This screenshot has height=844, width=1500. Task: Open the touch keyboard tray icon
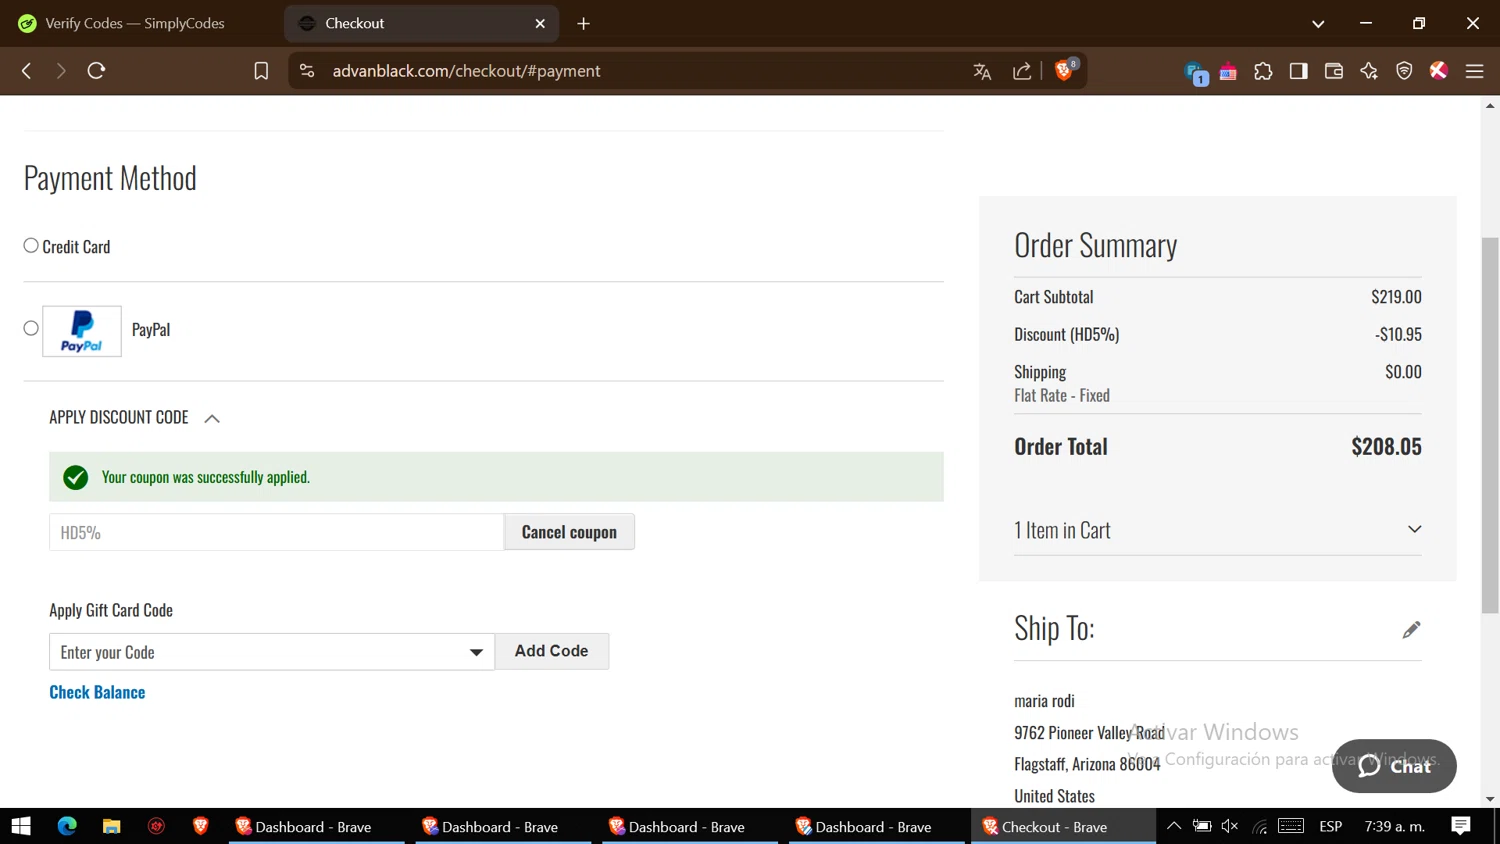click(1291, 826)
